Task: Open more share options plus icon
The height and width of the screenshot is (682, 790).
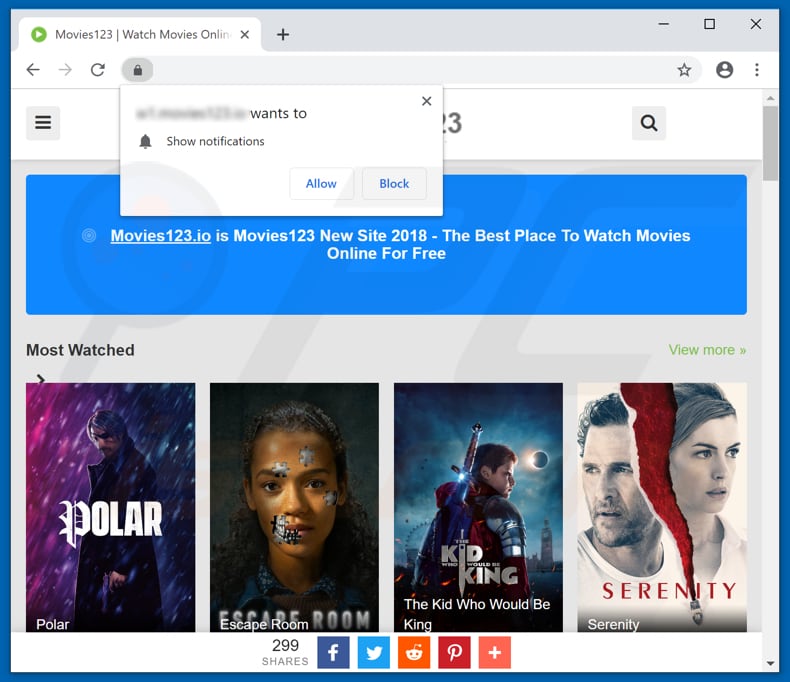Action: (x=495, y=653)
